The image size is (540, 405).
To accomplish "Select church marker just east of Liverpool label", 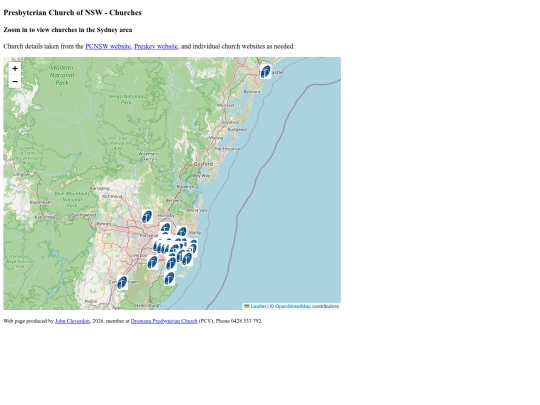I will point(153,262).
